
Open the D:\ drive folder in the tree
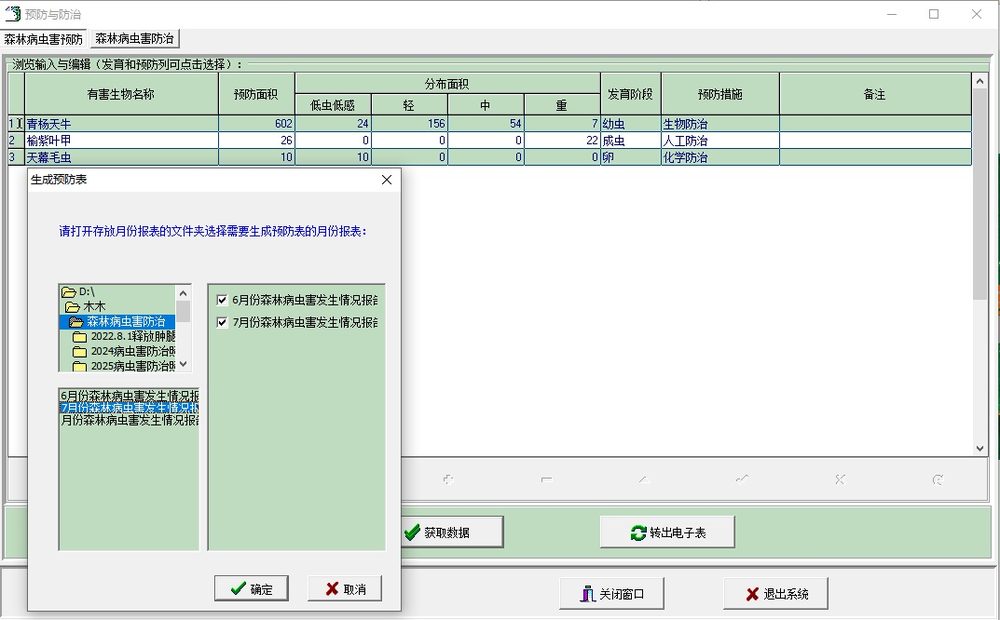(78, 292)
